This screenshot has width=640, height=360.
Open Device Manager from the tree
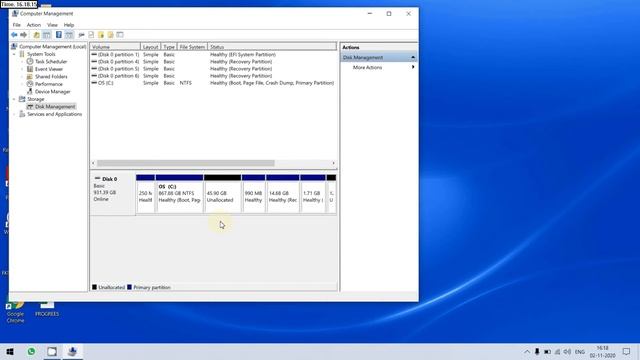click(53, 92)
